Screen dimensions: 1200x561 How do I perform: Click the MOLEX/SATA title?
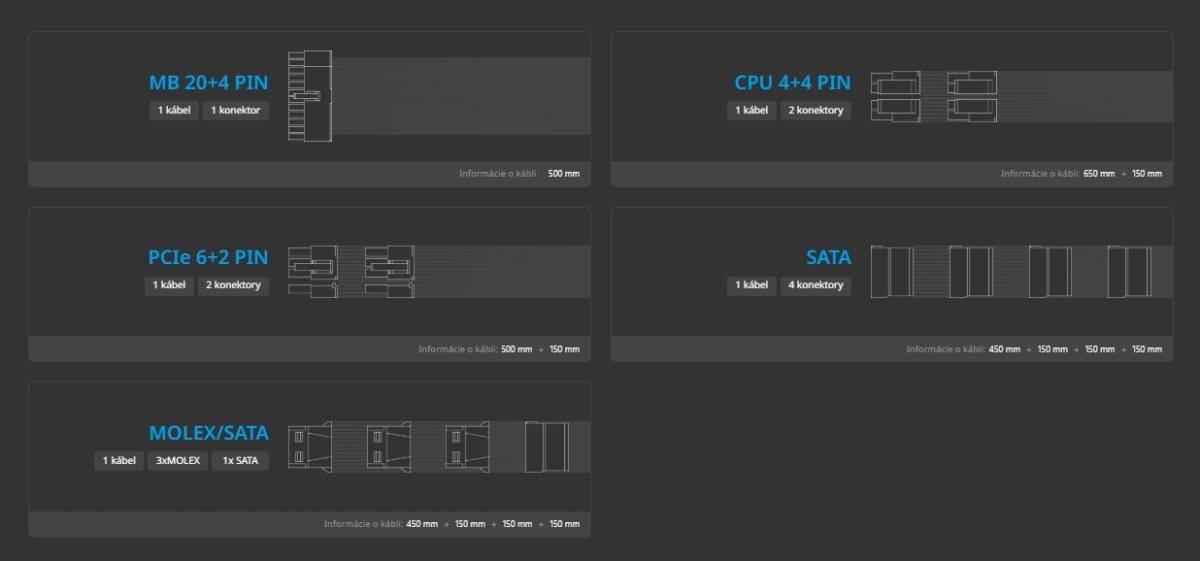pos(209,433)
